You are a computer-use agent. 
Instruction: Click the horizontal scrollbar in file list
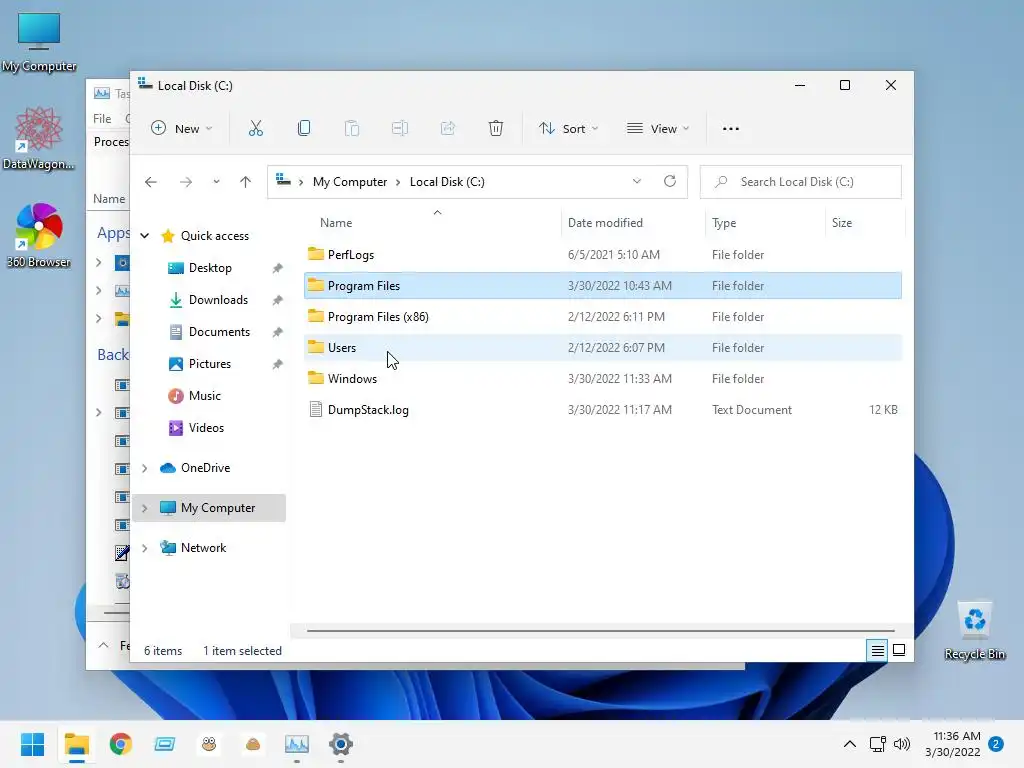[x=600, y=631]
